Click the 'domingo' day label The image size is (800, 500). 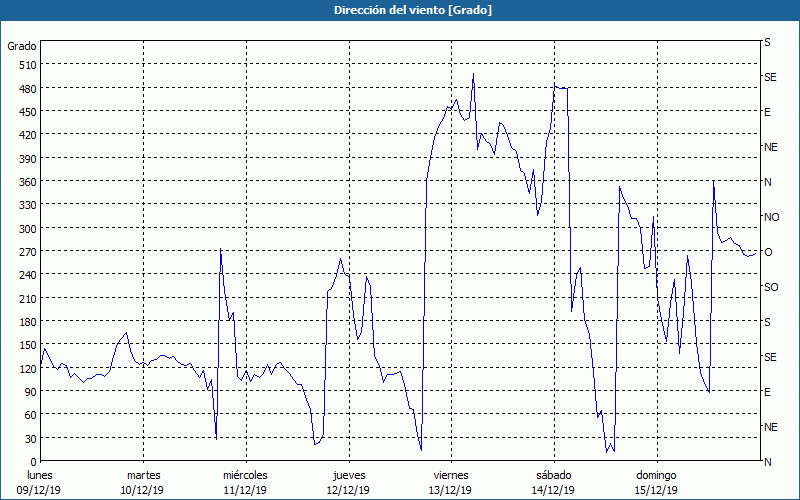(x=656, y=475)
